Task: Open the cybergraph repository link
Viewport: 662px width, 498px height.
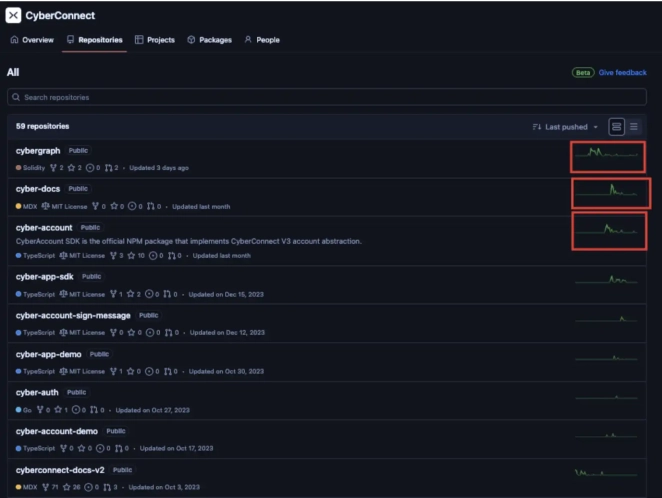Action: coord(38,150)
